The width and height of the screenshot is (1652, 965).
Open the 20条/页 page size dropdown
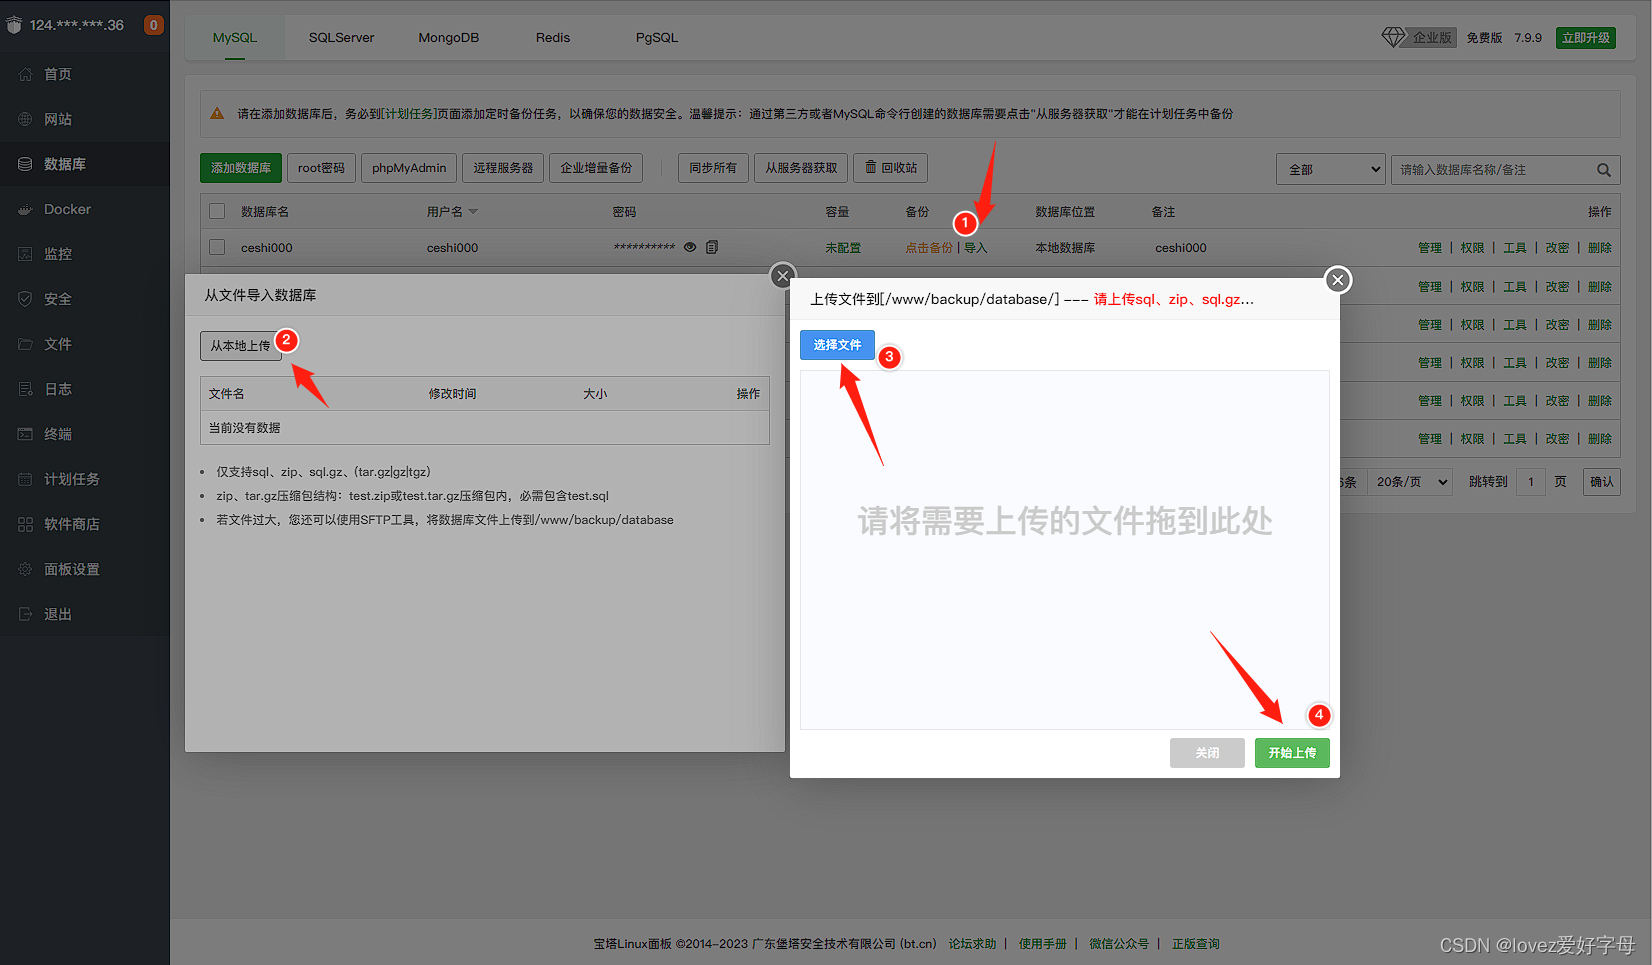pos(1410,482)
